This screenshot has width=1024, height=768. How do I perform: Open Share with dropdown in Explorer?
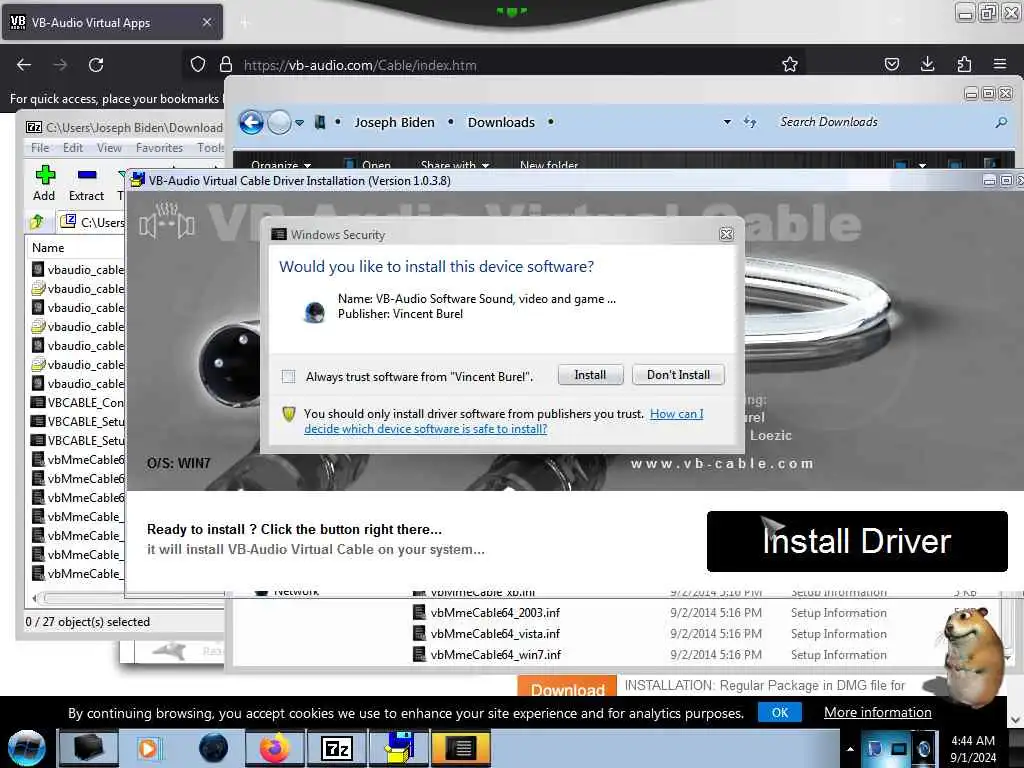click(455, 165)
